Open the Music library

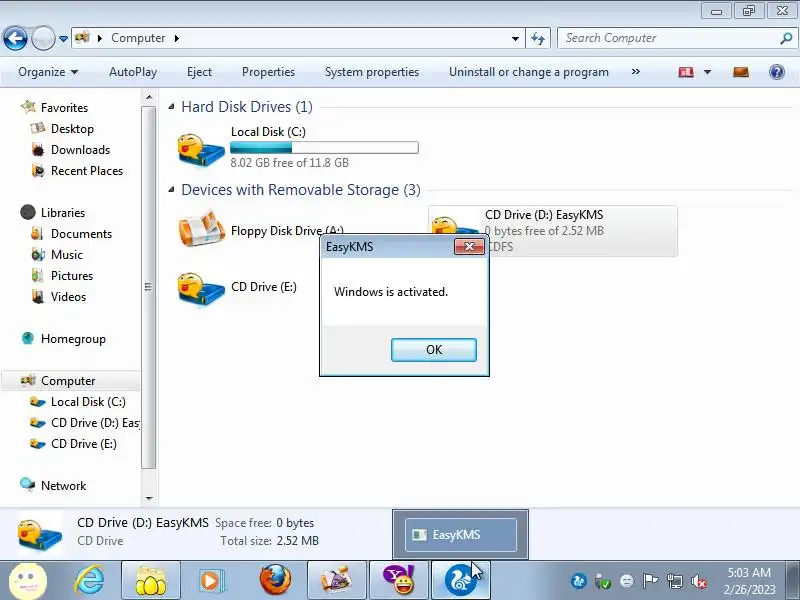pos(66,255)
